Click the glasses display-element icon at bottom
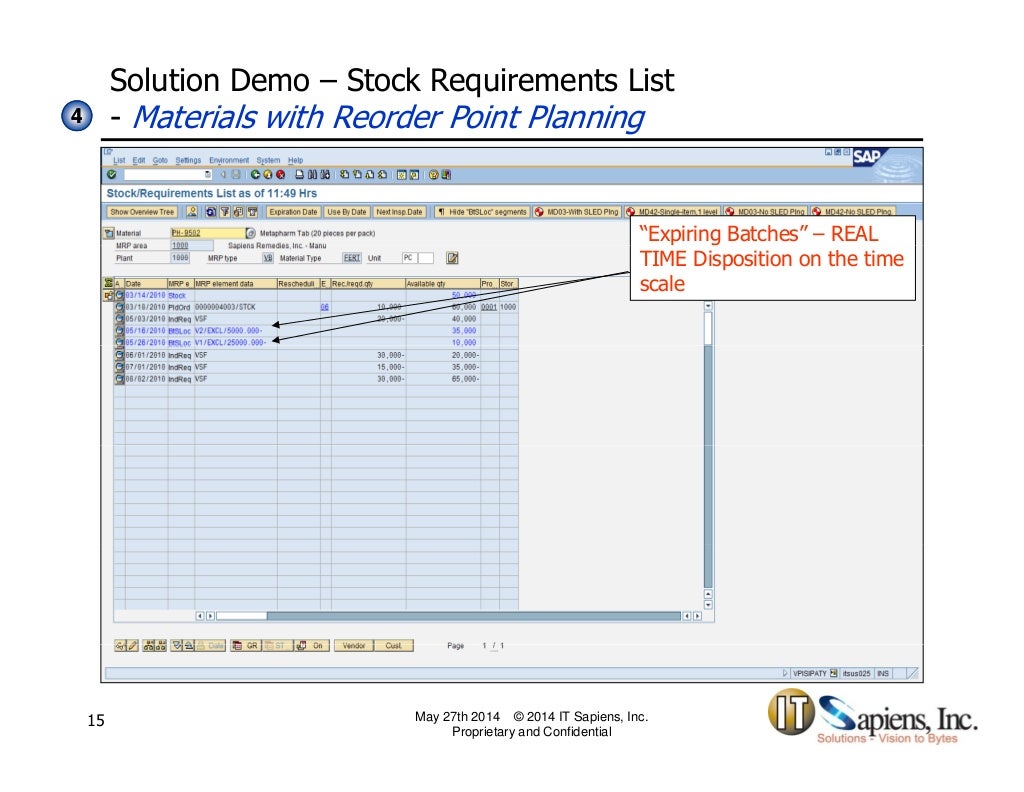 point(120,646)
